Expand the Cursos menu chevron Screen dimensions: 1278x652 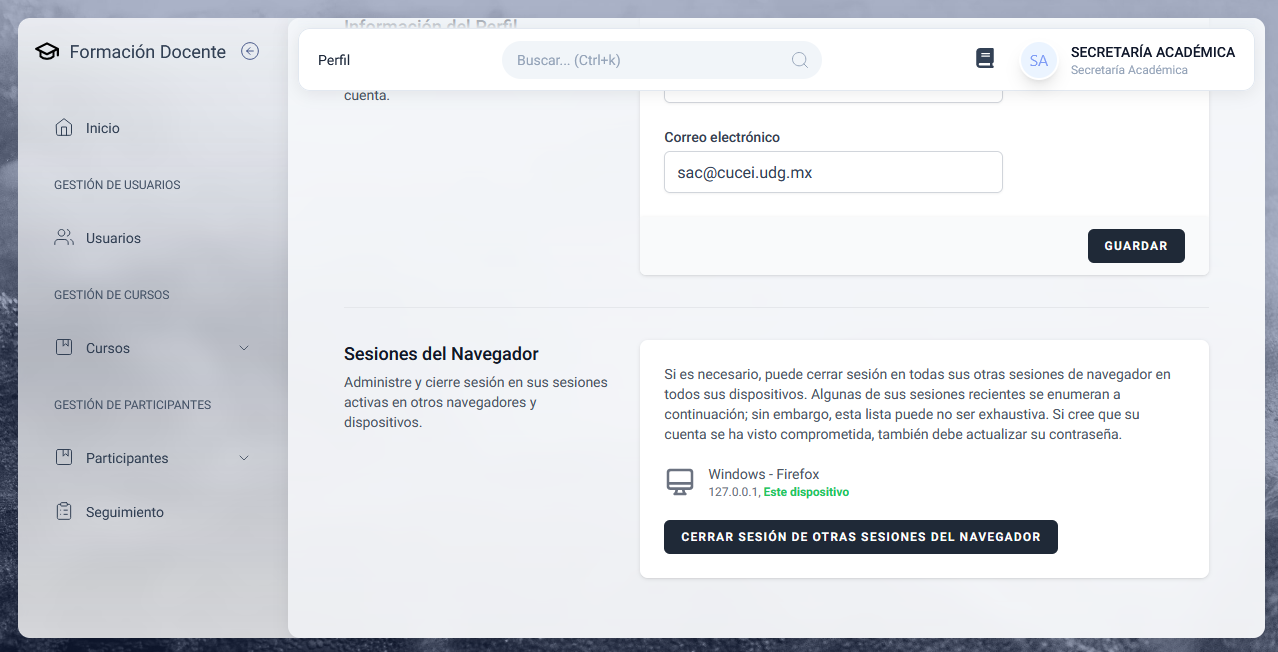[244, 348]
